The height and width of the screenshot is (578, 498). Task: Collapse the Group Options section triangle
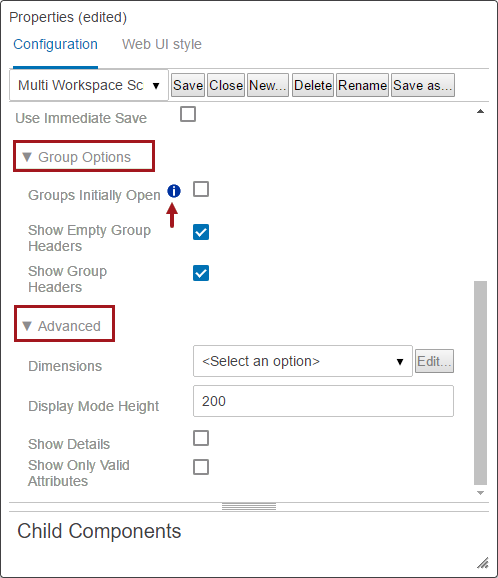tap(27, 157)
